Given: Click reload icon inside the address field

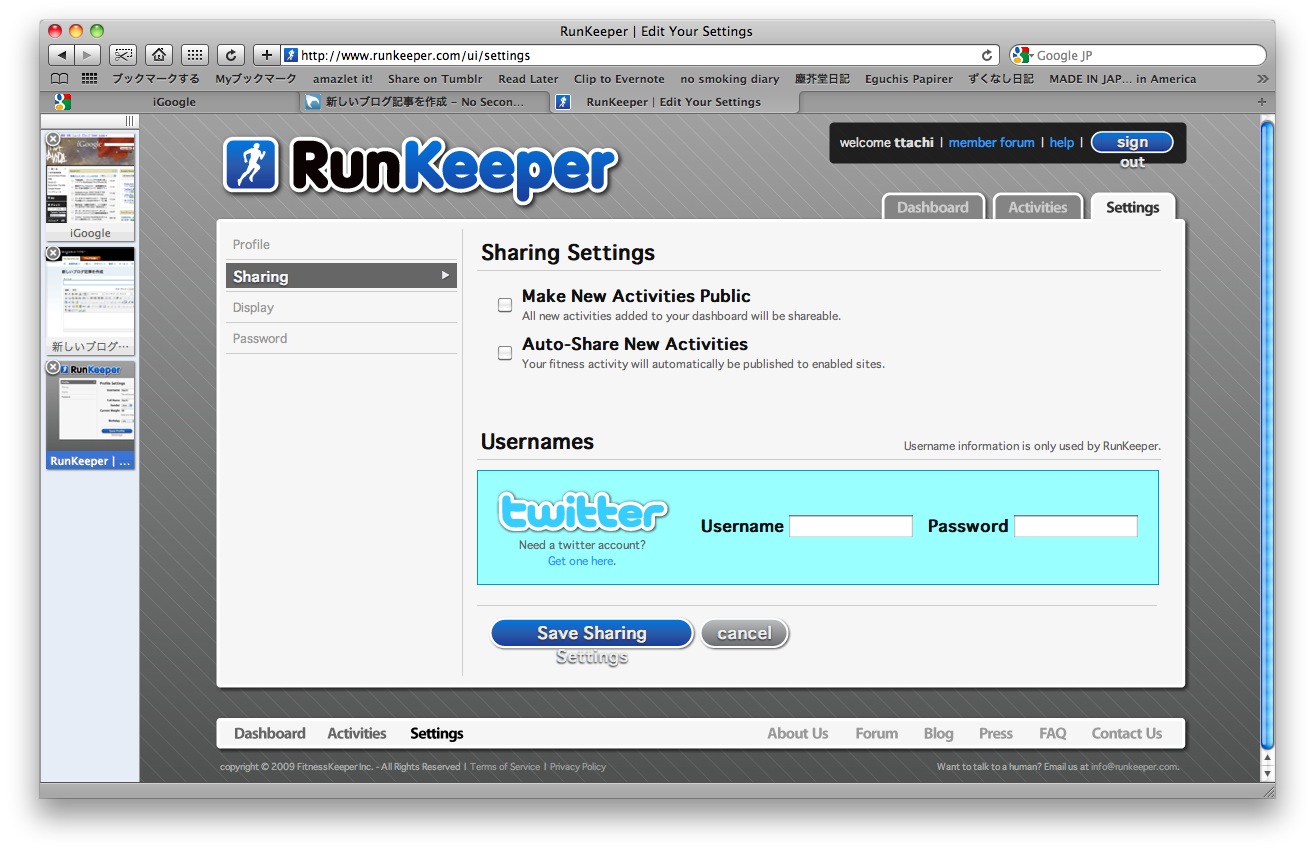Looking at the screenshot, I should click(x=987, y=55).
